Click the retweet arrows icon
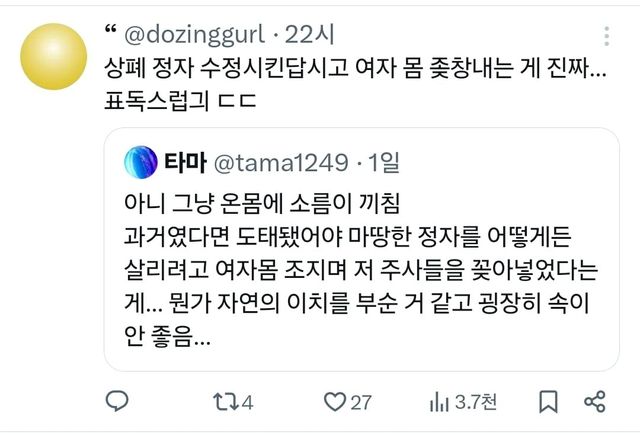640x435 pixels. pos(226,402)
